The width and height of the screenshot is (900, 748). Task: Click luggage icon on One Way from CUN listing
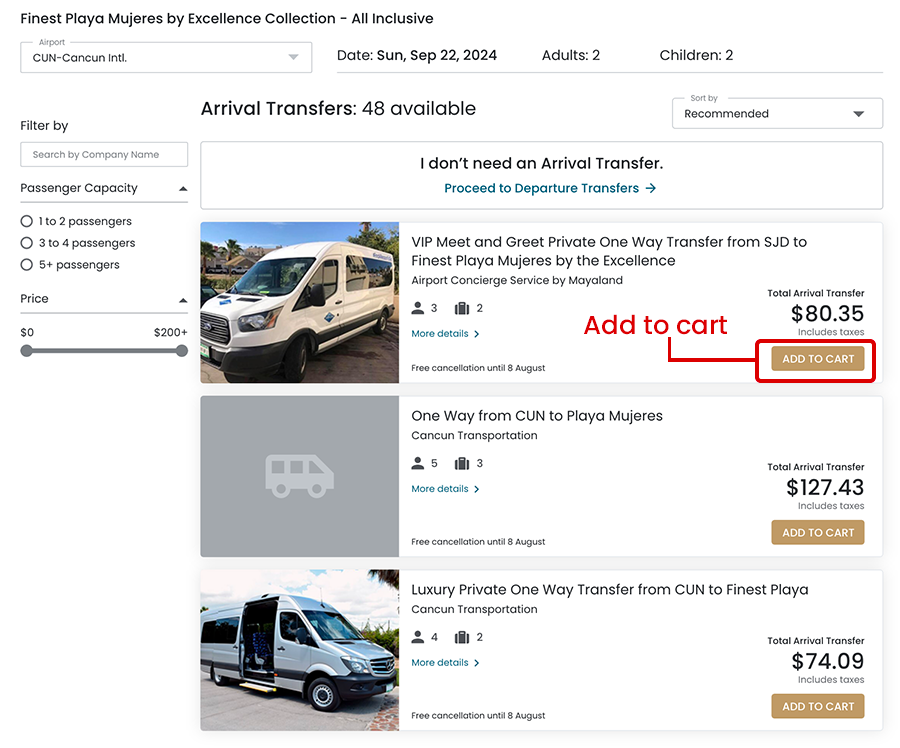[x=462, y=463]
